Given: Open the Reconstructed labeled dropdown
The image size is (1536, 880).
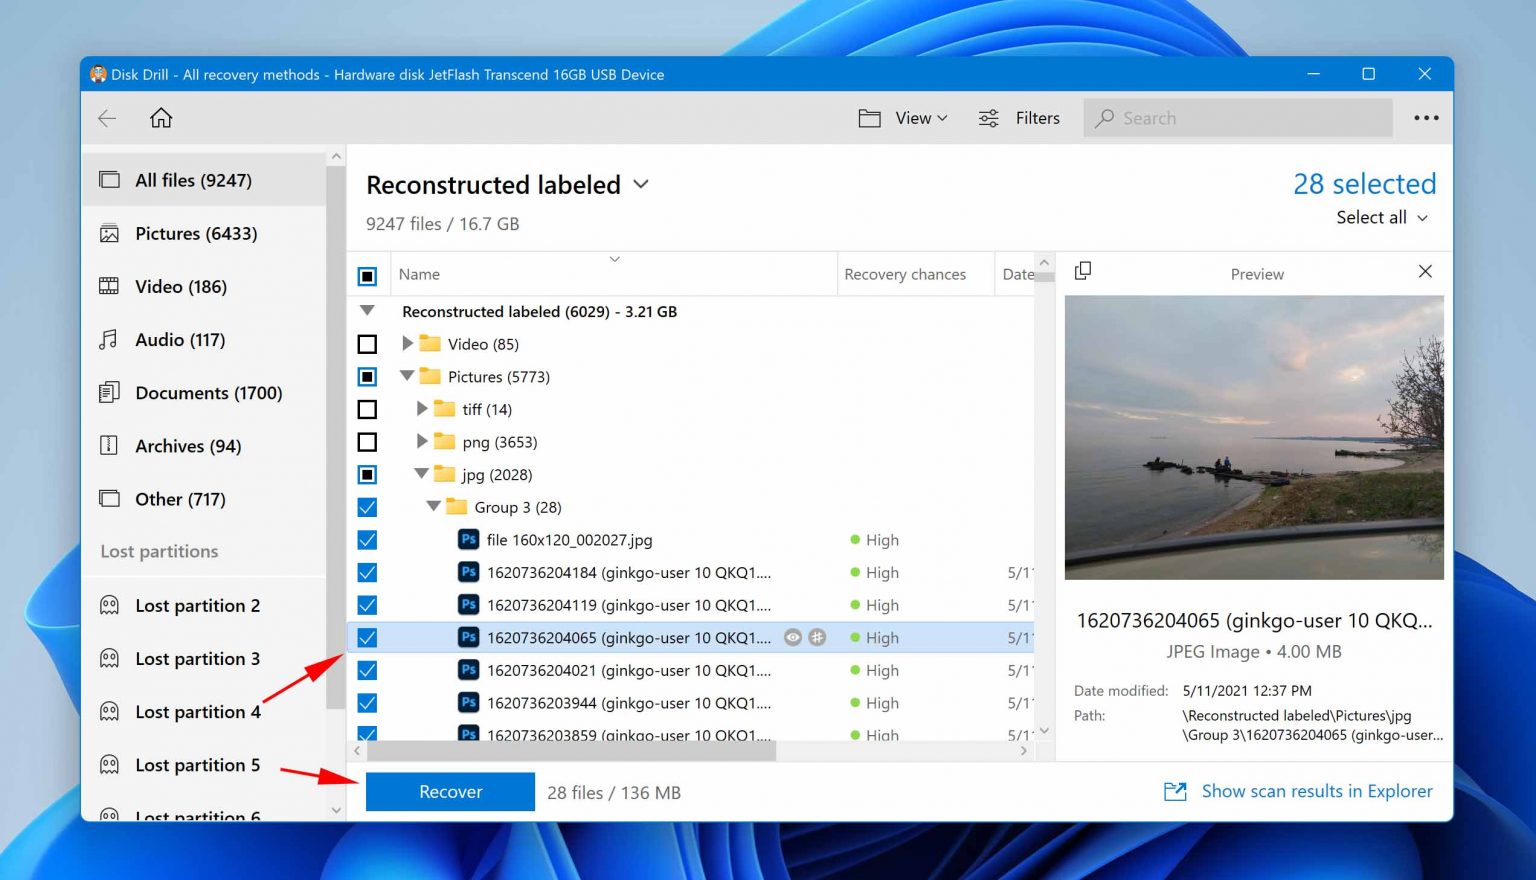Looking at the screenshot, I should (x=641, y=185).
